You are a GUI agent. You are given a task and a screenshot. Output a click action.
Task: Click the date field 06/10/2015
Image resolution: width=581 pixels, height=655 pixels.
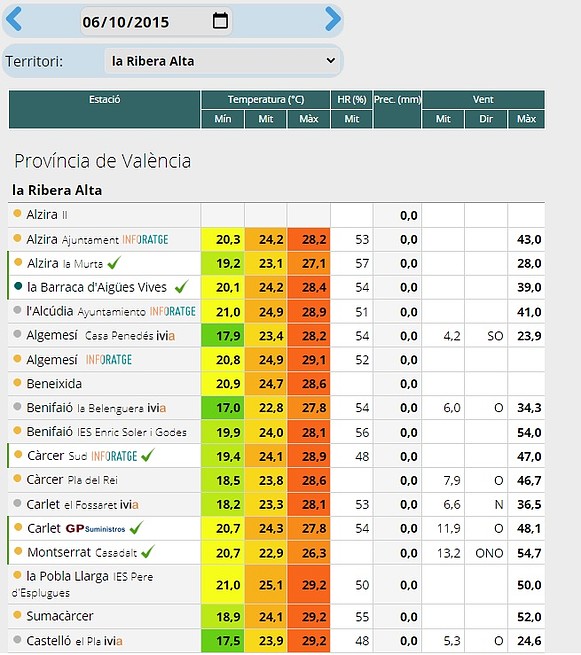click(156, 21)
